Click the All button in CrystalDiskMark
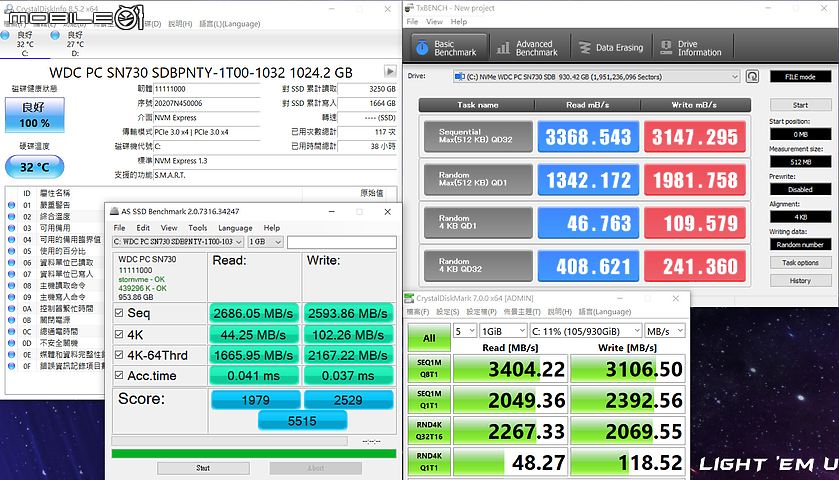This screenshot has width=839, height=480. tap(429, 338)
